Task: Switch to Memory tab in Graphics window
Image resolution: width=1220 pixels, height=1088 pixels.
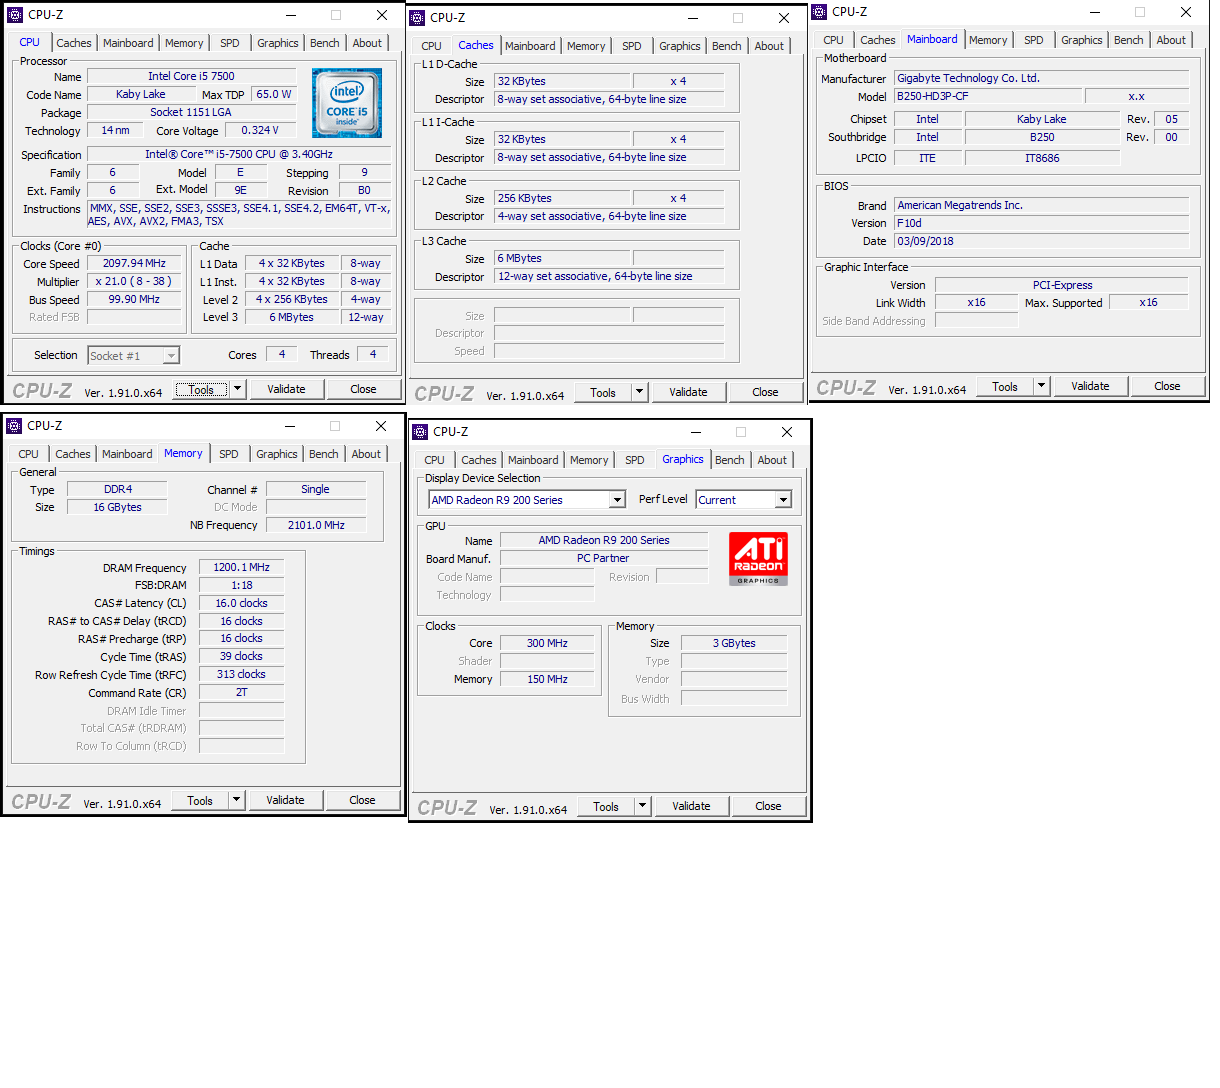Action: (589, 460)
